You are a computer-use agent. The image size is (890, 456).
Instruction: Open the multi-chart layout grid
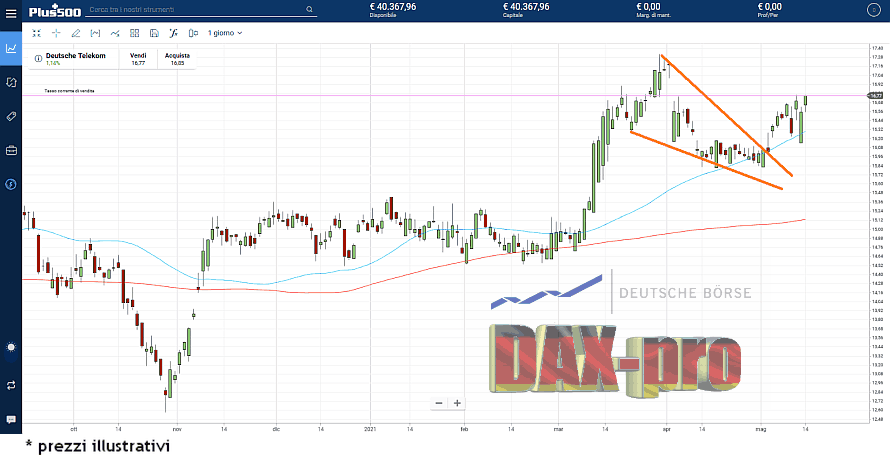click(135, 33)
